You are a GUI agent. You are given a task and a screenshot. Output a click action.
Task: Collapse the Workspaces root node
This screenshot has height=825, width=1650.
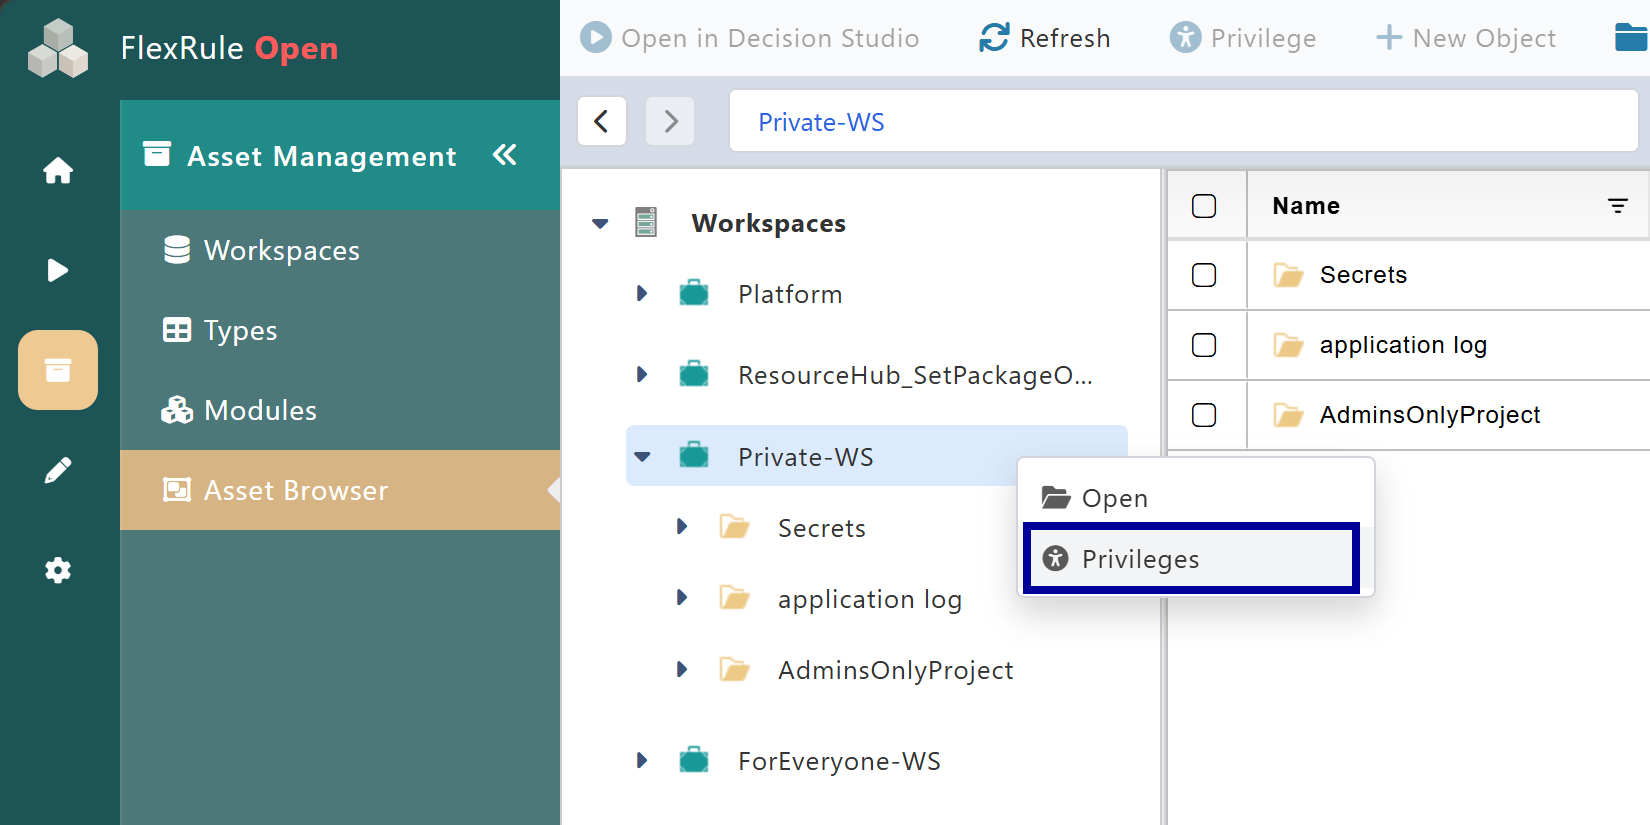tap(600, 223)
